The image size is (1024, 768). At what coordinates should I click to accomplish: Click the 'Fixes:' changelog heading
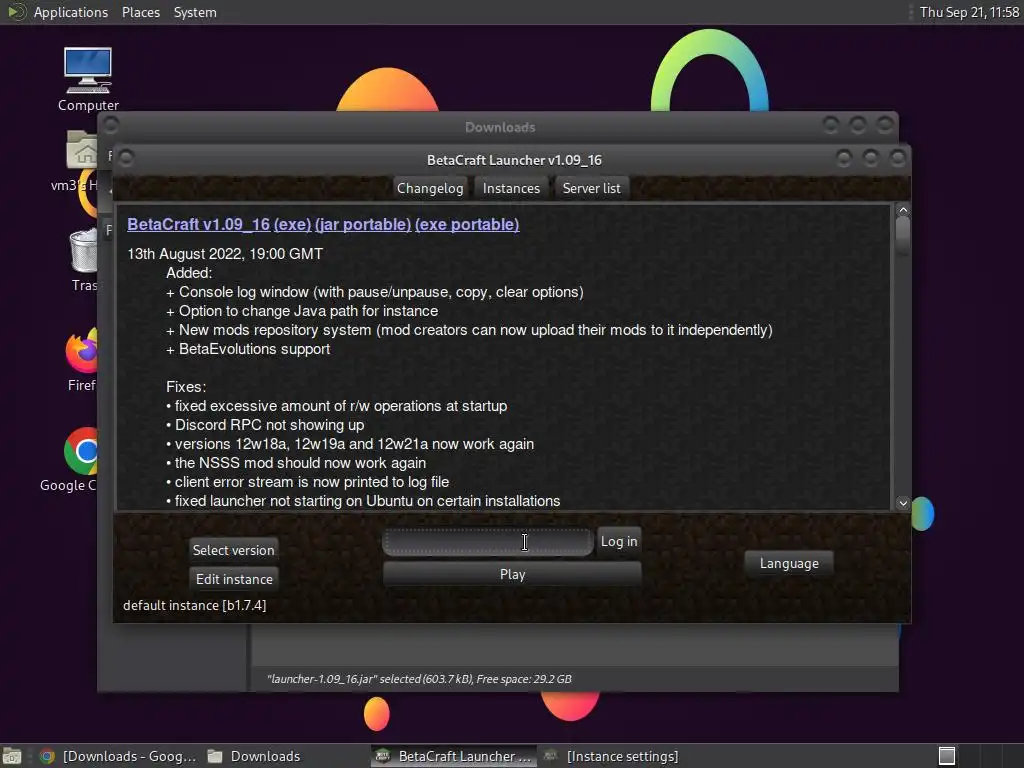click(185, 387)
